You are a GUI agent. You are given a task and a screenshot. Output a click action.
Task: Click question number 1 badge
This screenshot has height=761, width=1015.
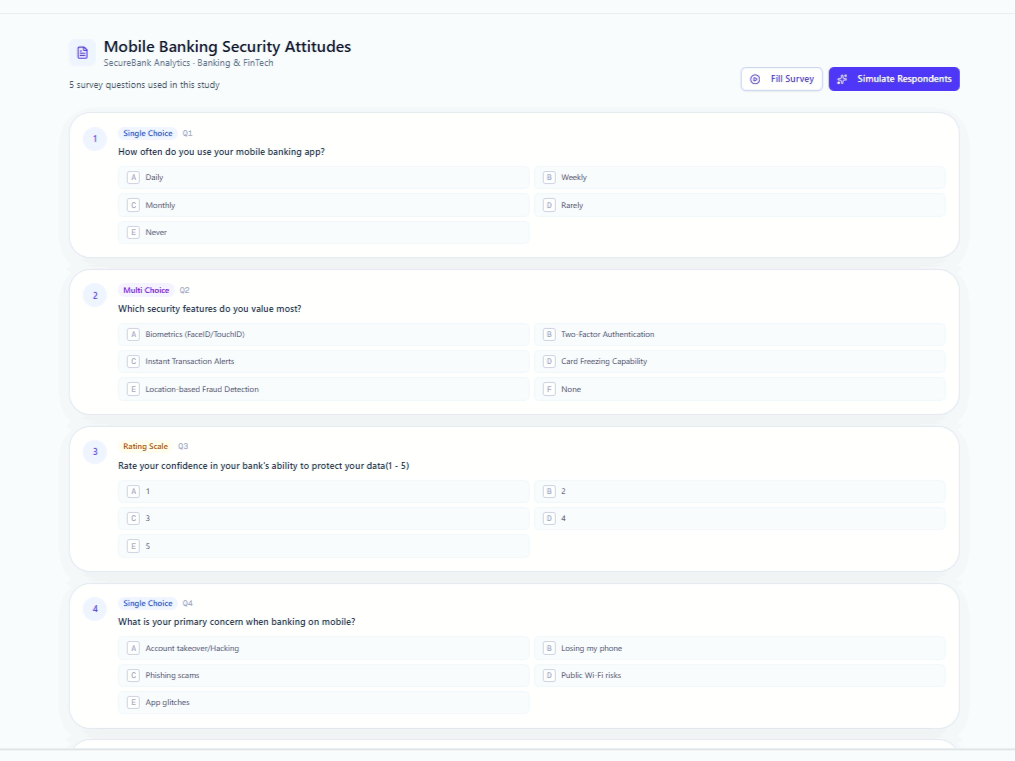tap(95, 139)
